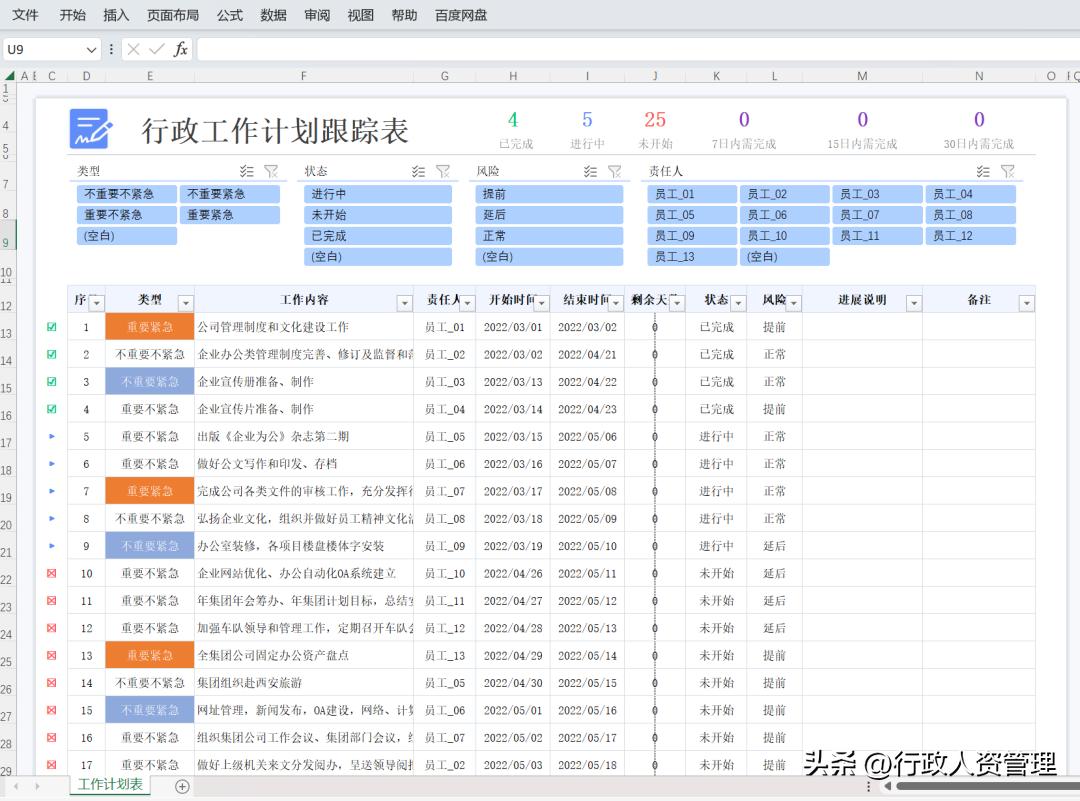Screen dimensions: 1080x801
Task: Switch to the 公式 ribbon tab
Action: [x=229, y=15]
